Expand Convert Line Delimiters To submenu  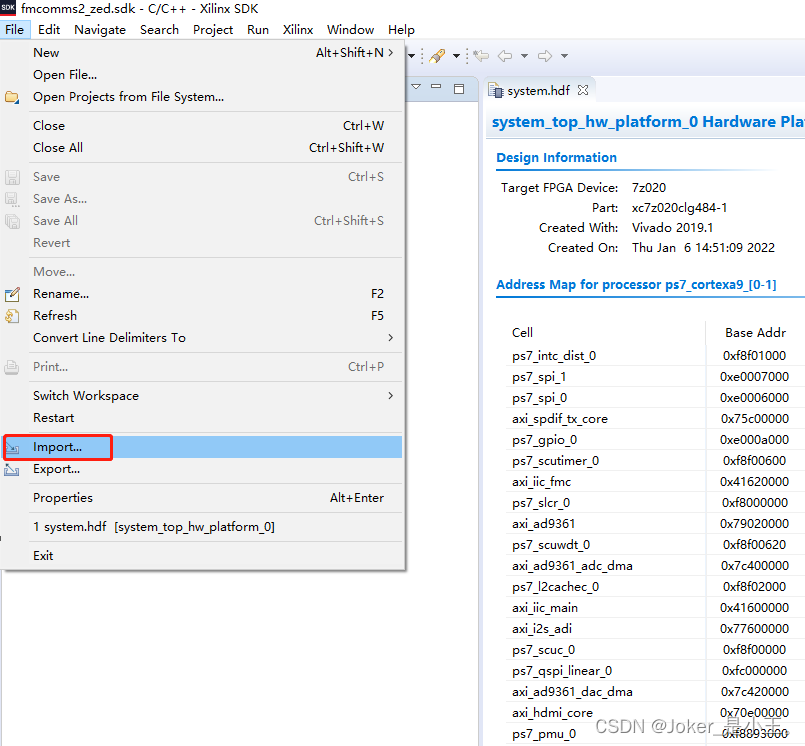coord(201,338)
